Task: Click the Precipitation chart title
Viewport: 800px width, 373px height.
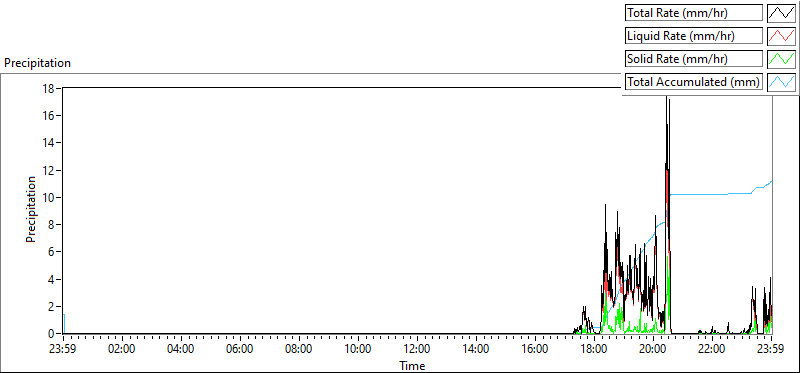Action: click(37, 63)
